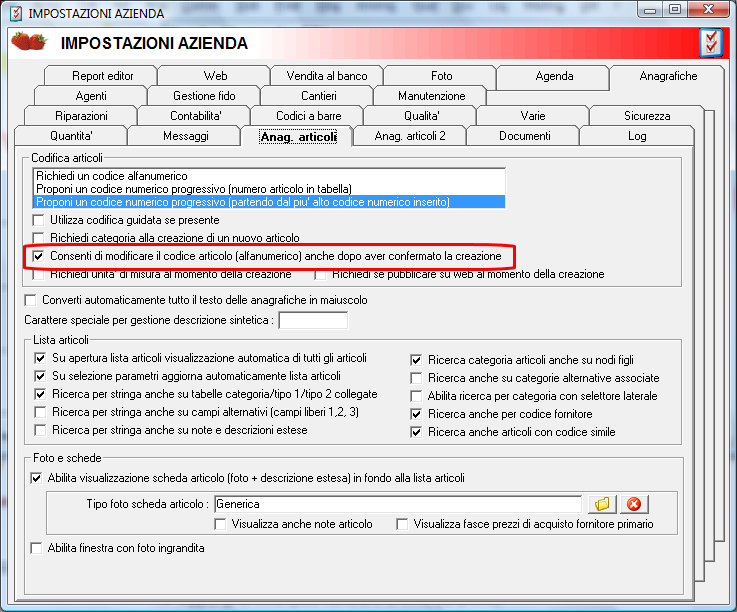The image size is (737, 612).
Task: Click the title bar application icon
Action: (x=16, y=13)
